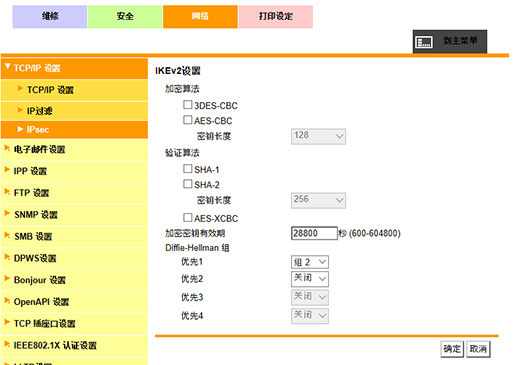This screenshot has width=517, height=365.
Task: Click the 秒 (600-604800) range text
Action: 369,233
